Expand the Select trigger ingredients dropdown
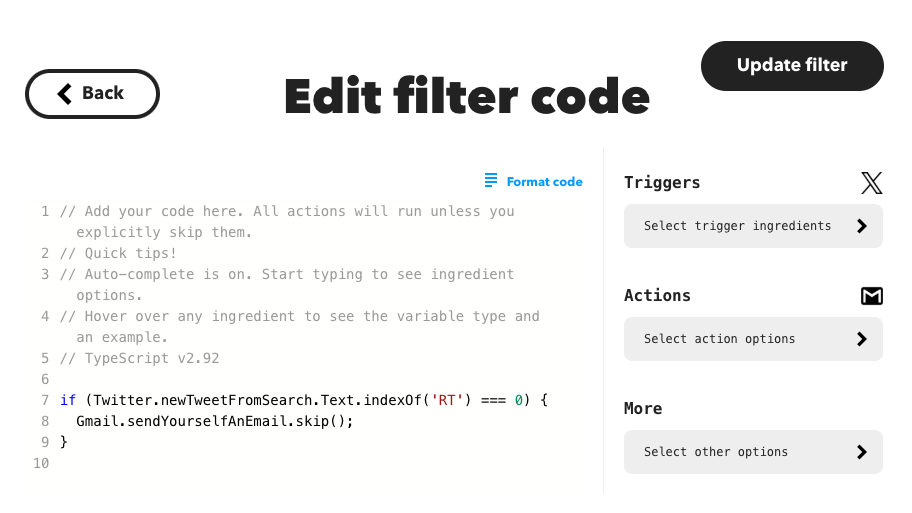 pos(738,226)
